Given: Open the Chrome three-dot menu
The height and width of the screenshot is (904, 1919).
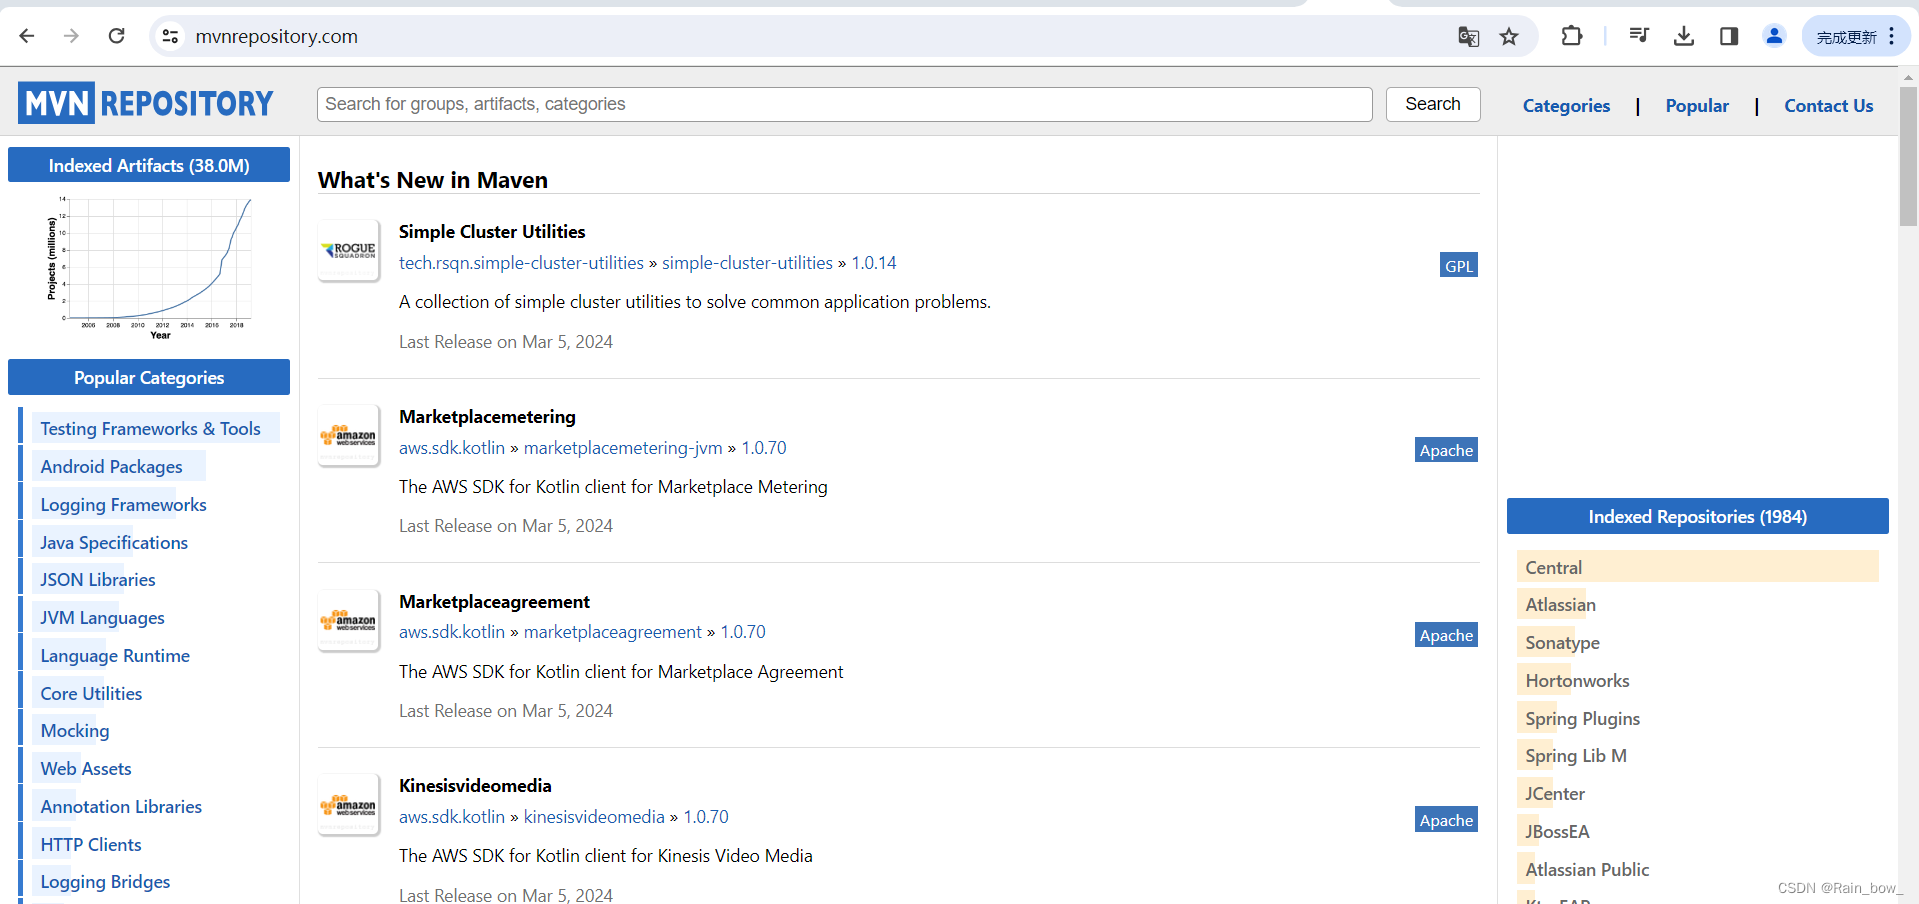Looking at the screenshot, I should 1892,36.
